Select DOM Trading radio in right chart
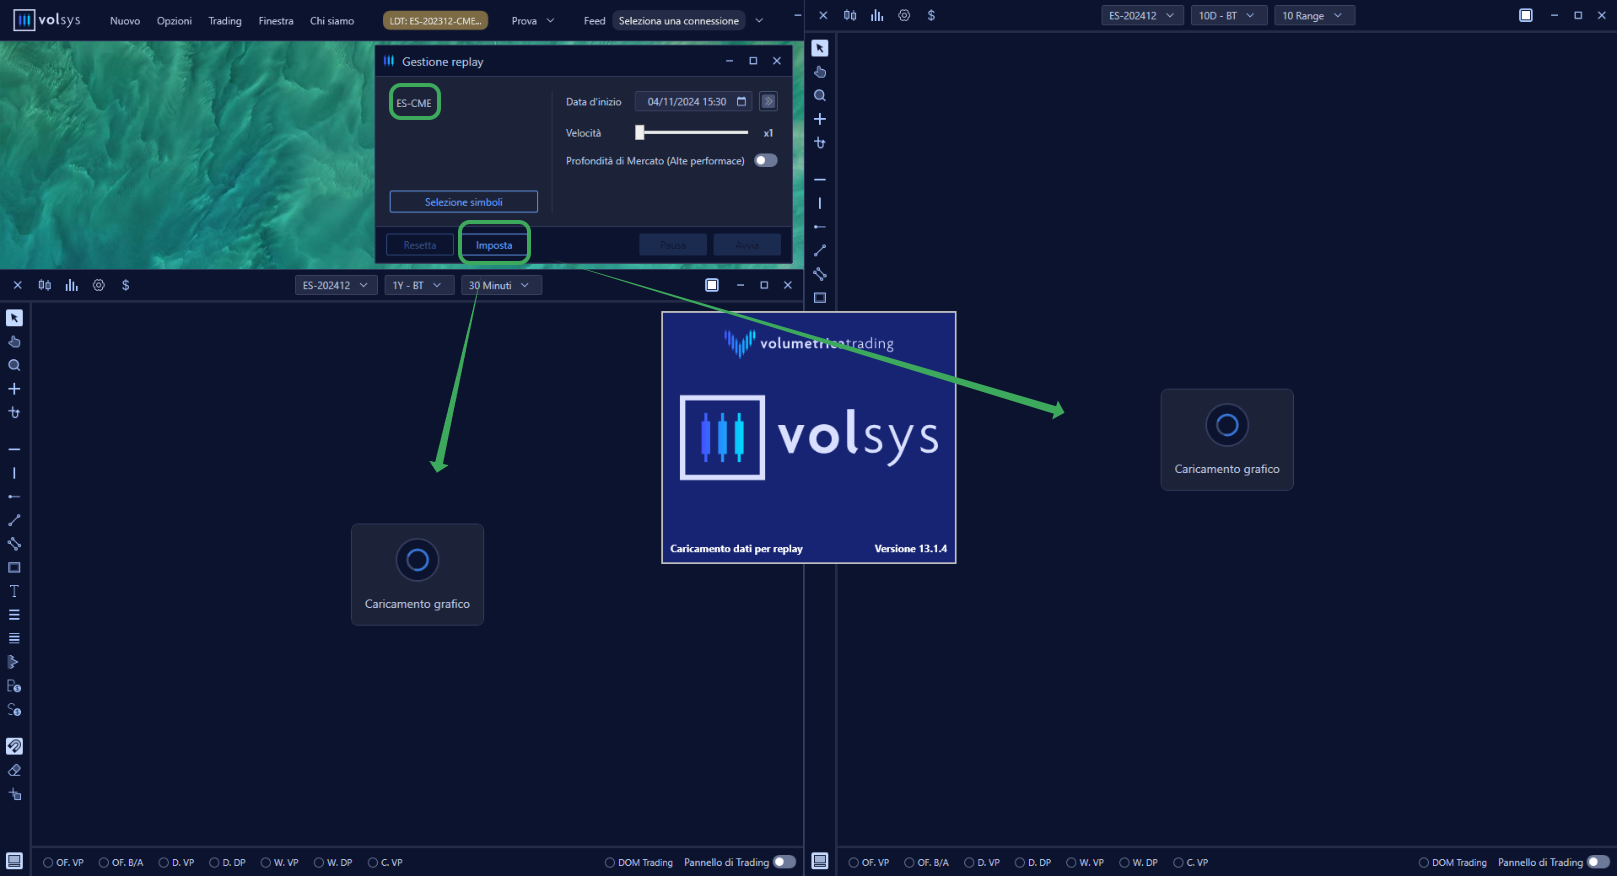Image resolution: width=1617 pixels, height=876 pixels. pyautogui.click(x=1453, y=862)
